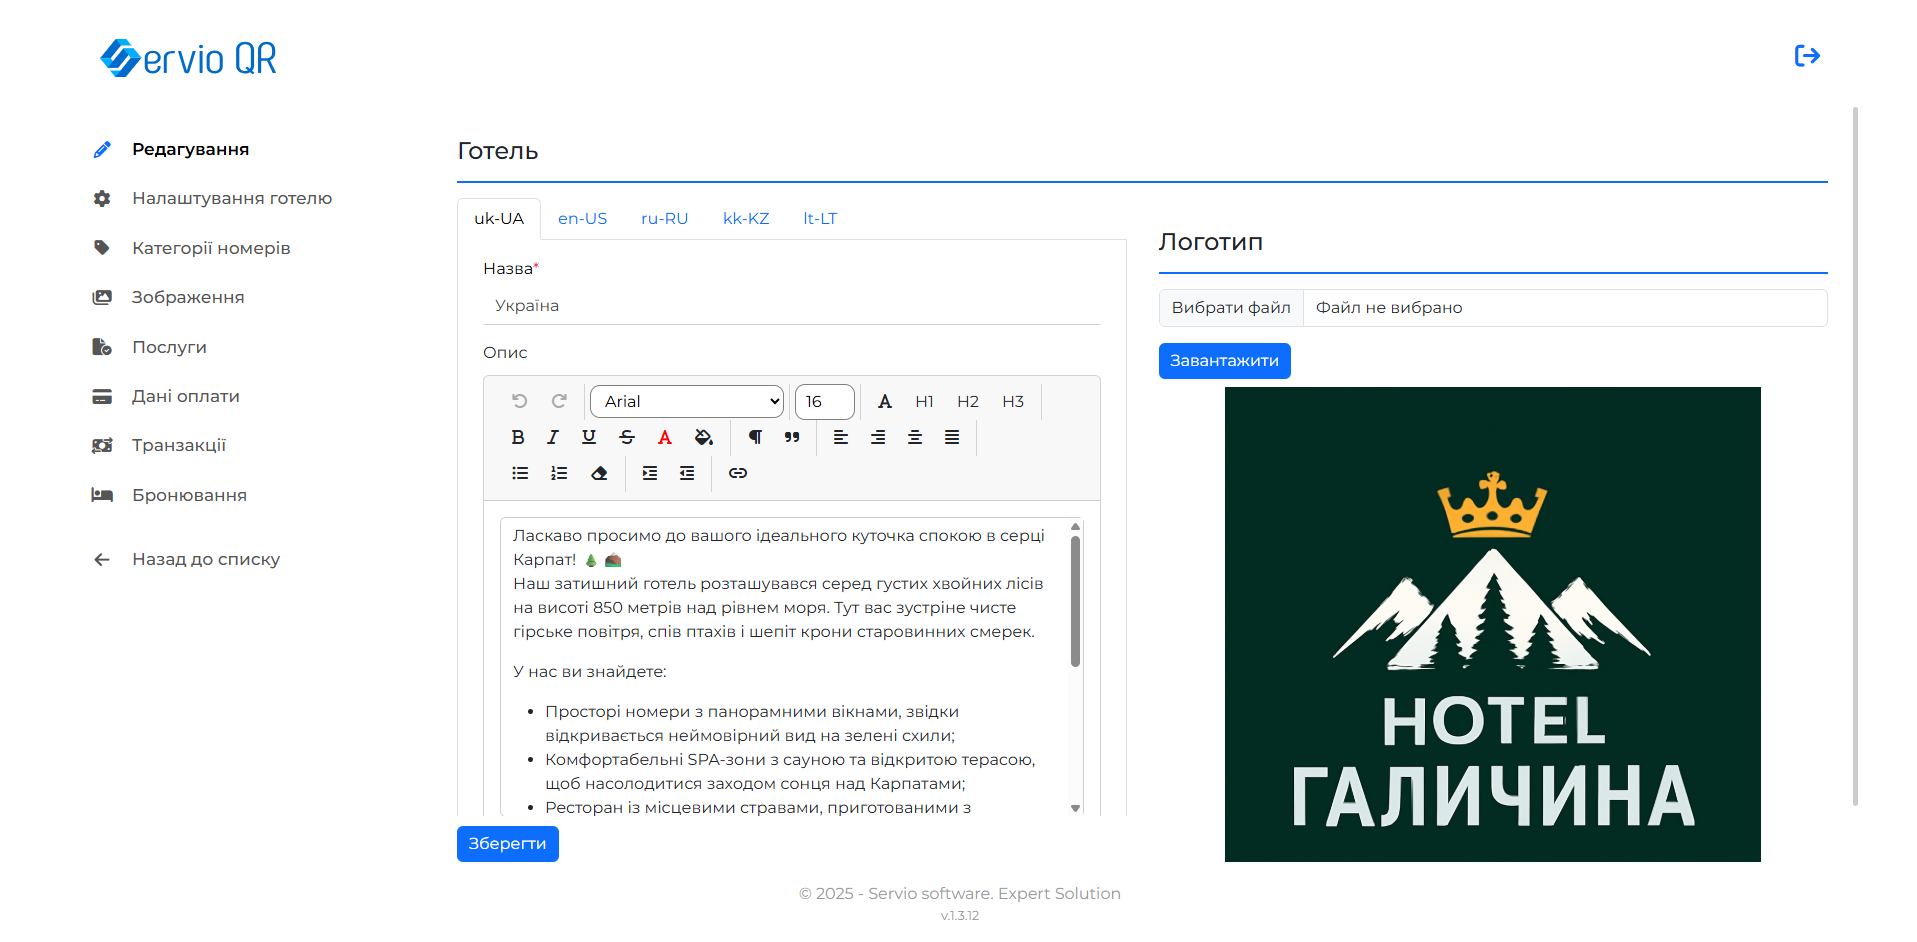Click the Зберегти button
Screen dimensions: 1917x942
tap(507, 844)
